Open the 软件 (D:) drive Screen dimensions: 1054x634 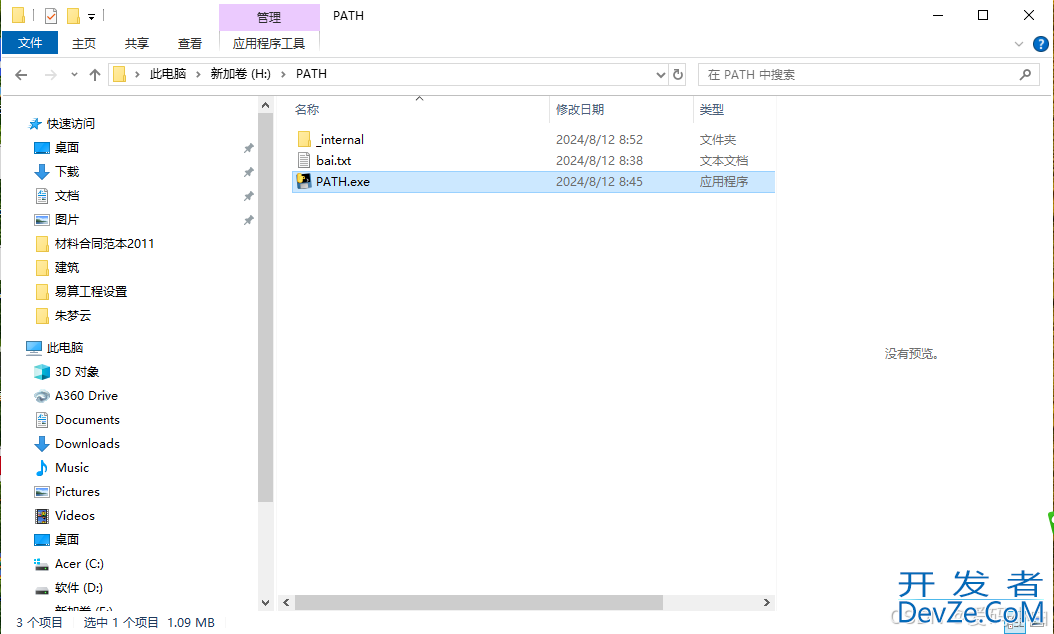pos(79,588)
